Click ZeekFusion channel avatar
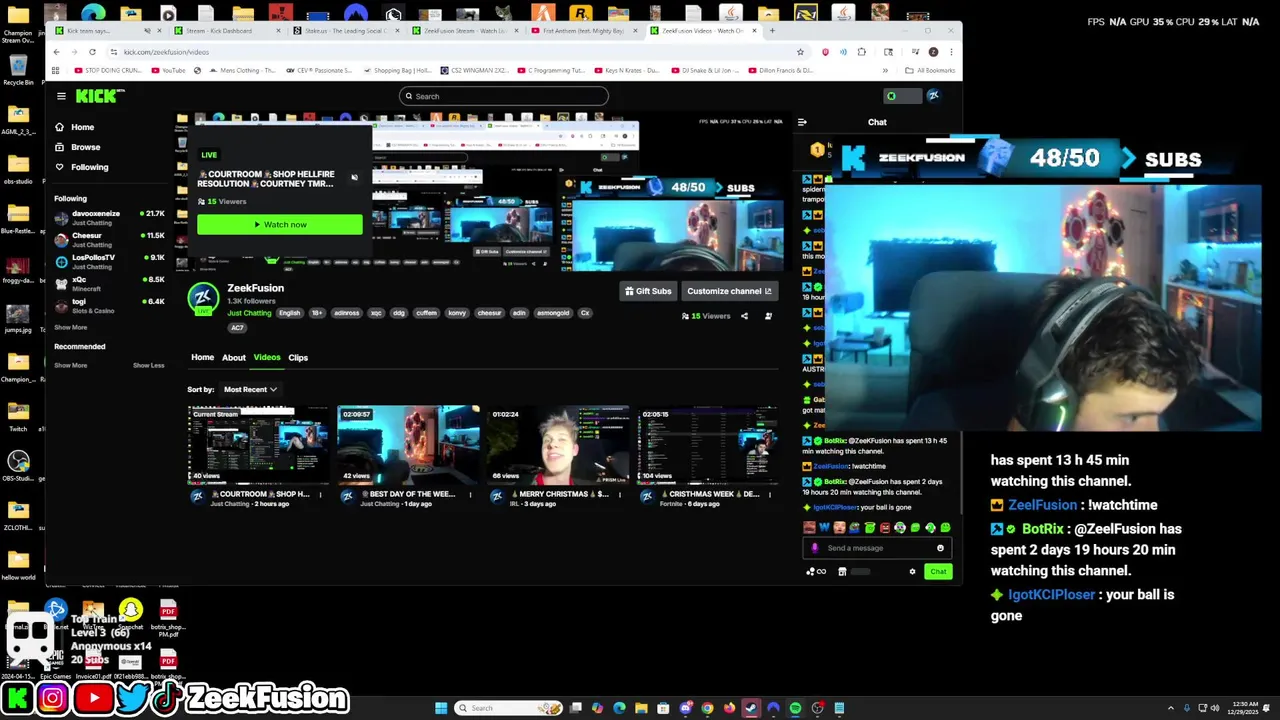 tap(203, 297)
